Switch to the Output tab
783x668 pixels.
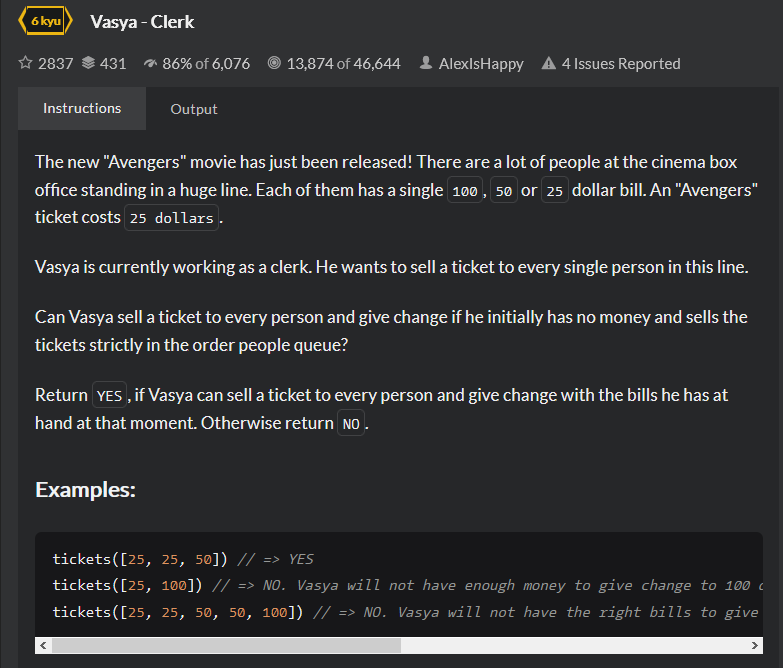tap(194, 109)
